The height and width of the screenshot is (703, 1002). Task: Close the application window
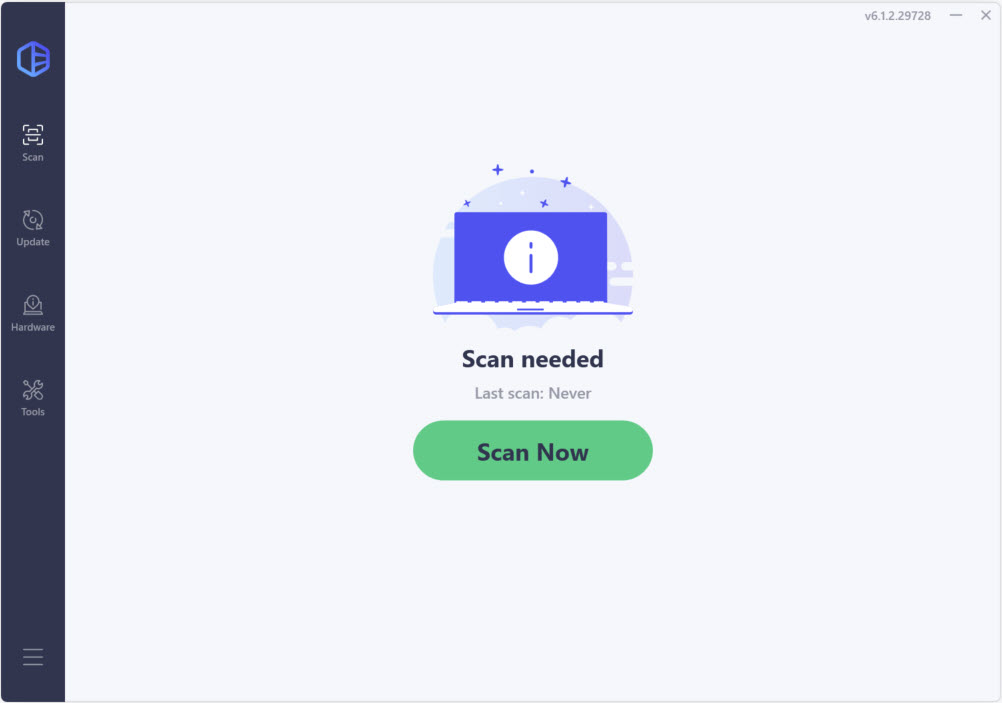click(x=985, y=15)
